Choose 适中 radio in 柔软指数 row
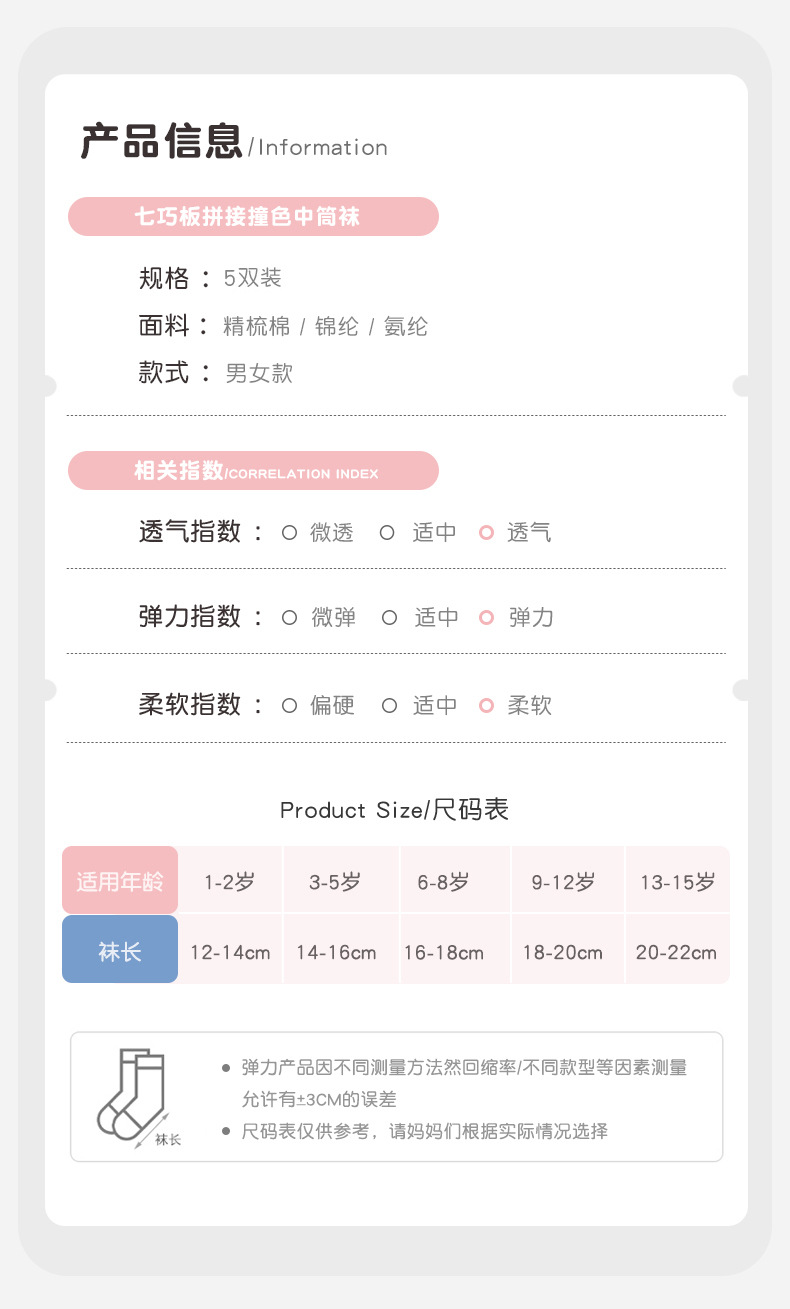Image resolution: width=790 pixels, height=1309 pixels. (390, 706)
